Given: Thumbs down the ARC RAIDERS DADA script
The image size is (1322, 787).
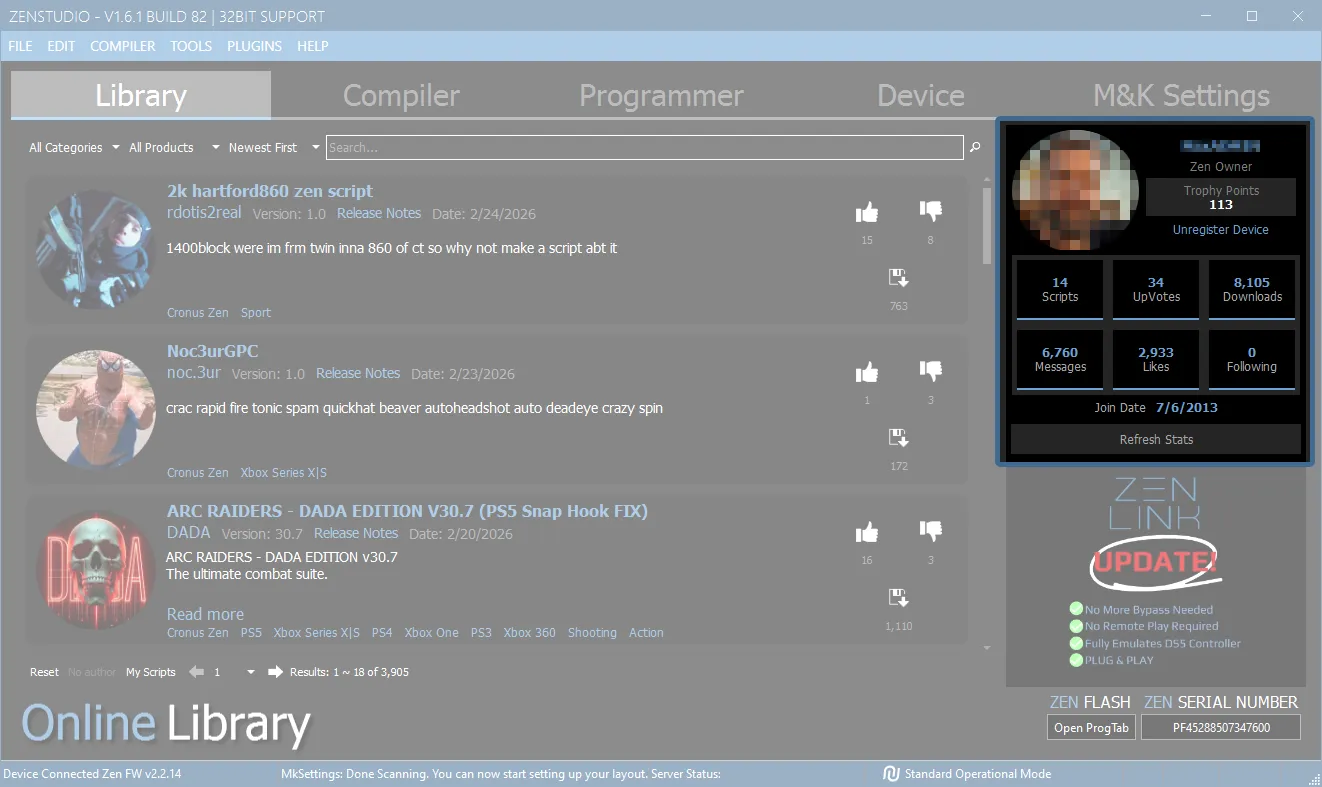Looking at the screenshot, I should pos(930,531).
